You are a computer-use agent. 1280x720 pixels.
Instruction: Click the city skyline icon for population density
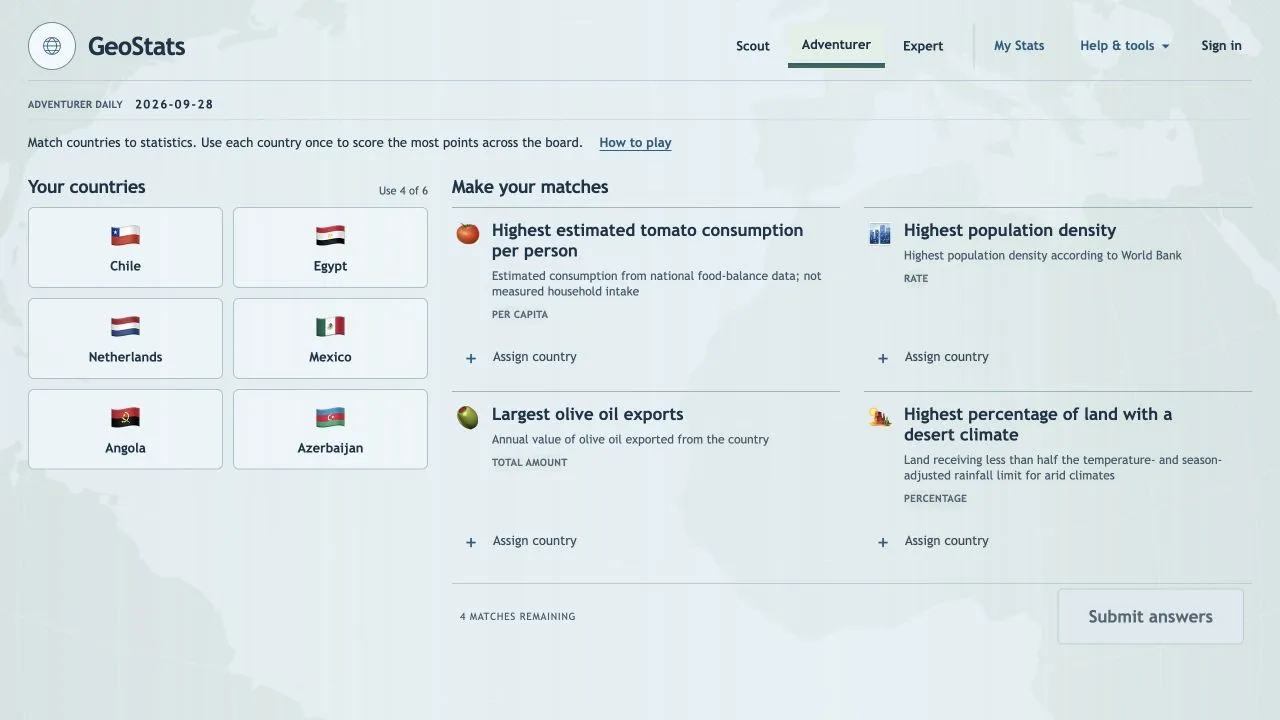coord(879,233)
